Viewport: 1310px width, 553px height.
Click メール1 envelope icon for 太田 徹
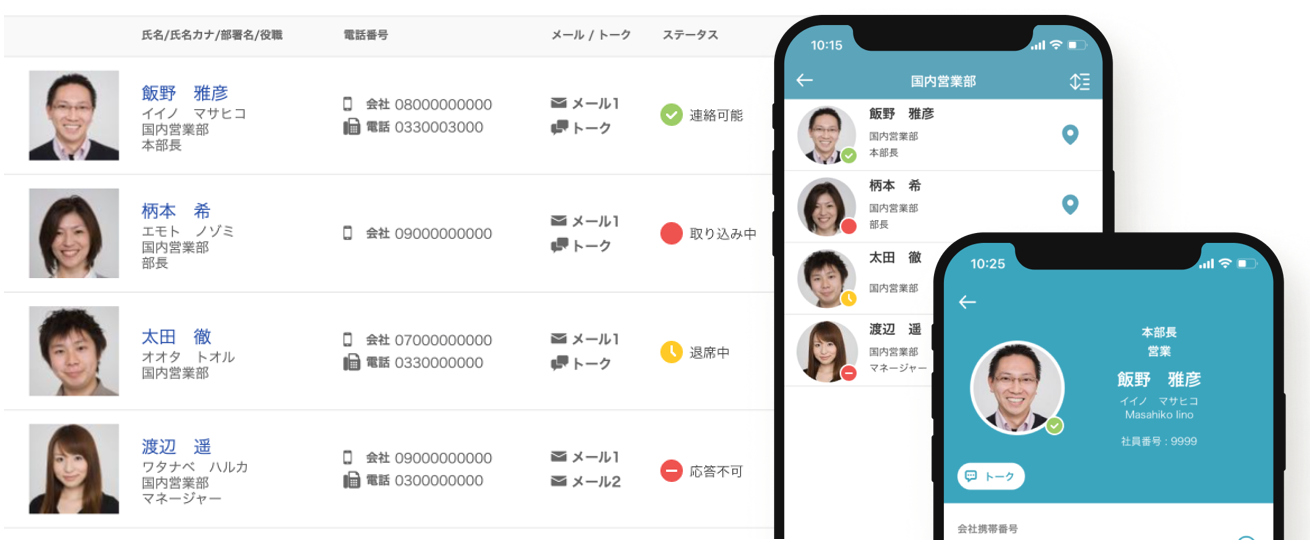[x=559, y=339]
